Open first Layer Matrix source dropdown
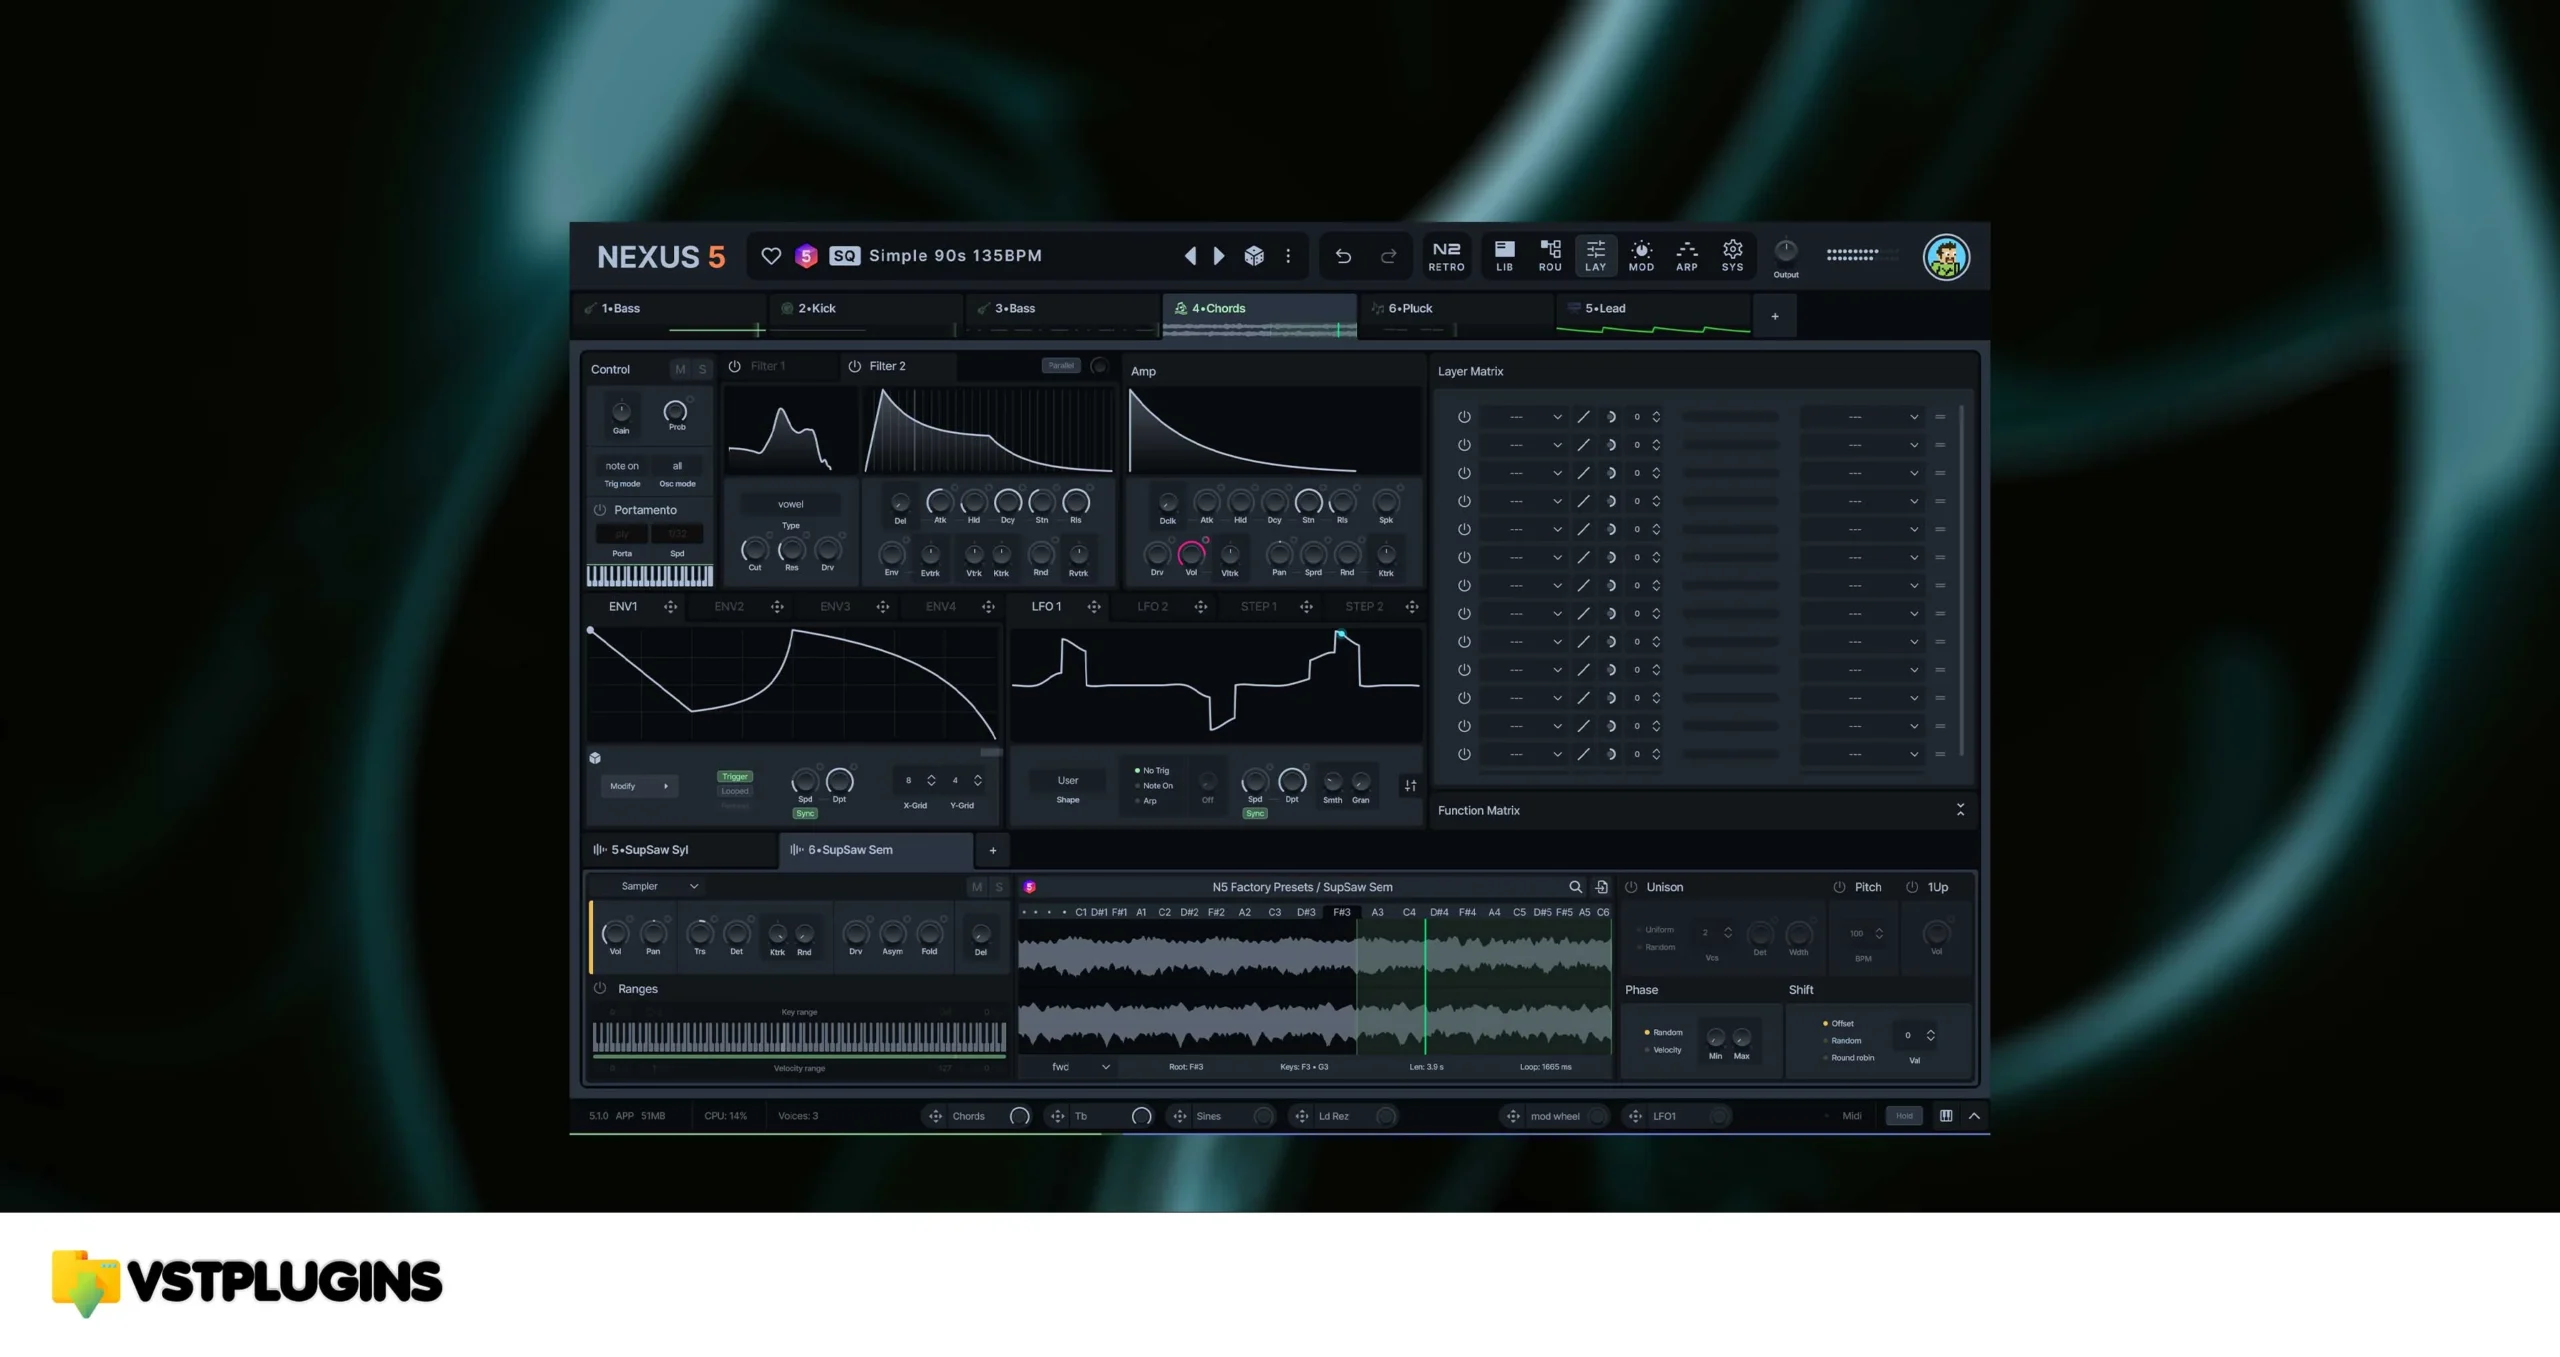This screenshot has width=2560, height=1357. (1524, 417)
